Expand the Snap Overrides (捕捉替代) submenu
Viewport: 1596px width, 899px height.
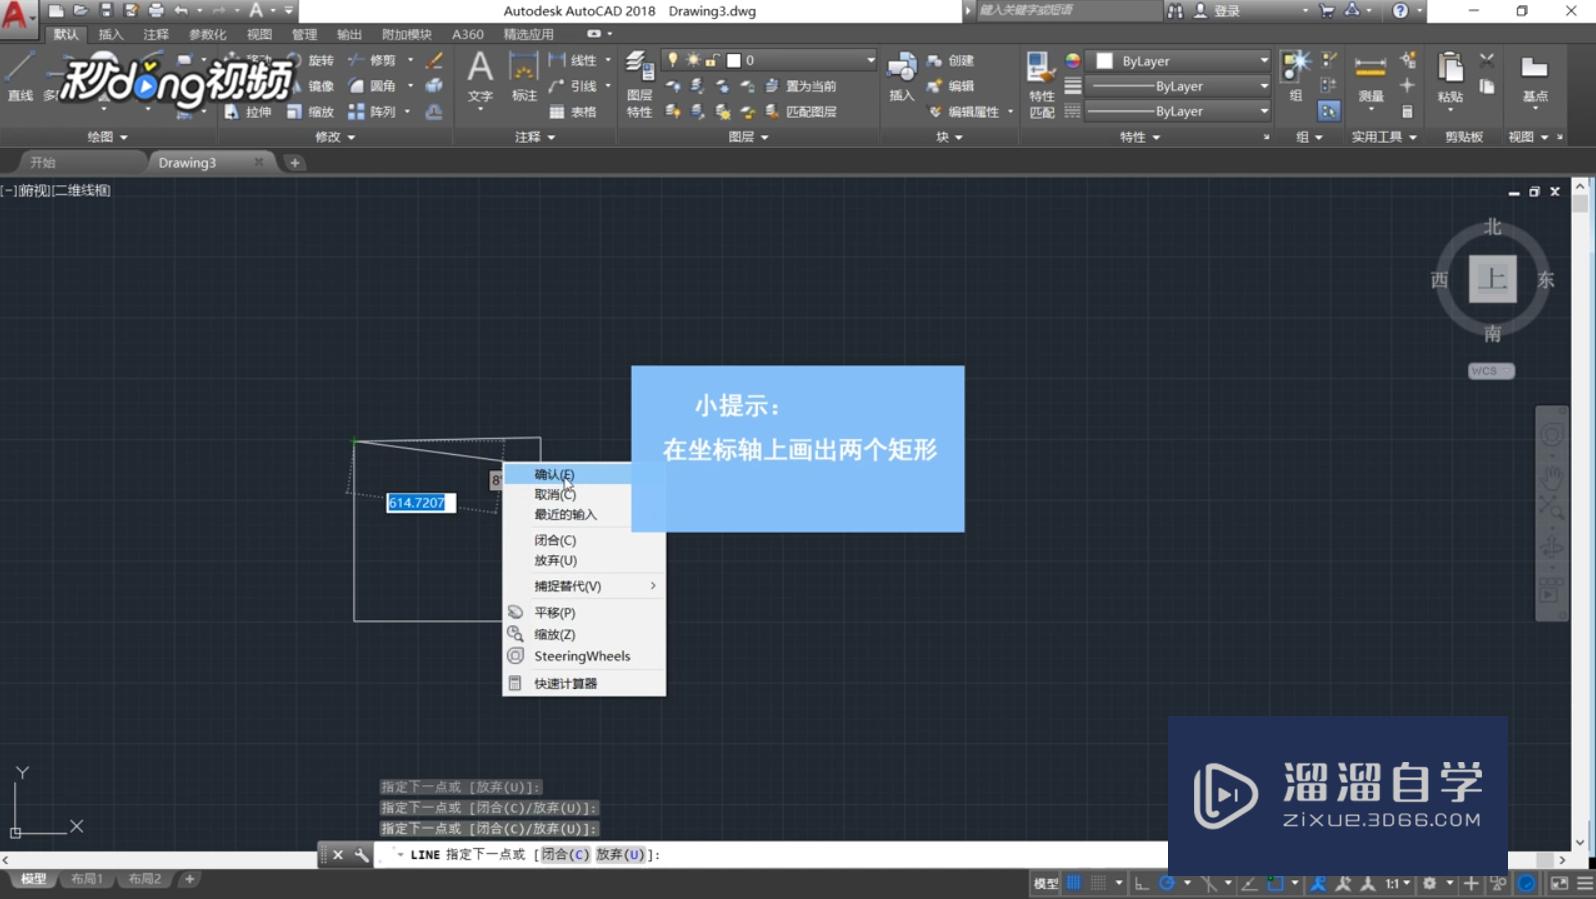pyautogui.click(x=584, y=586)
